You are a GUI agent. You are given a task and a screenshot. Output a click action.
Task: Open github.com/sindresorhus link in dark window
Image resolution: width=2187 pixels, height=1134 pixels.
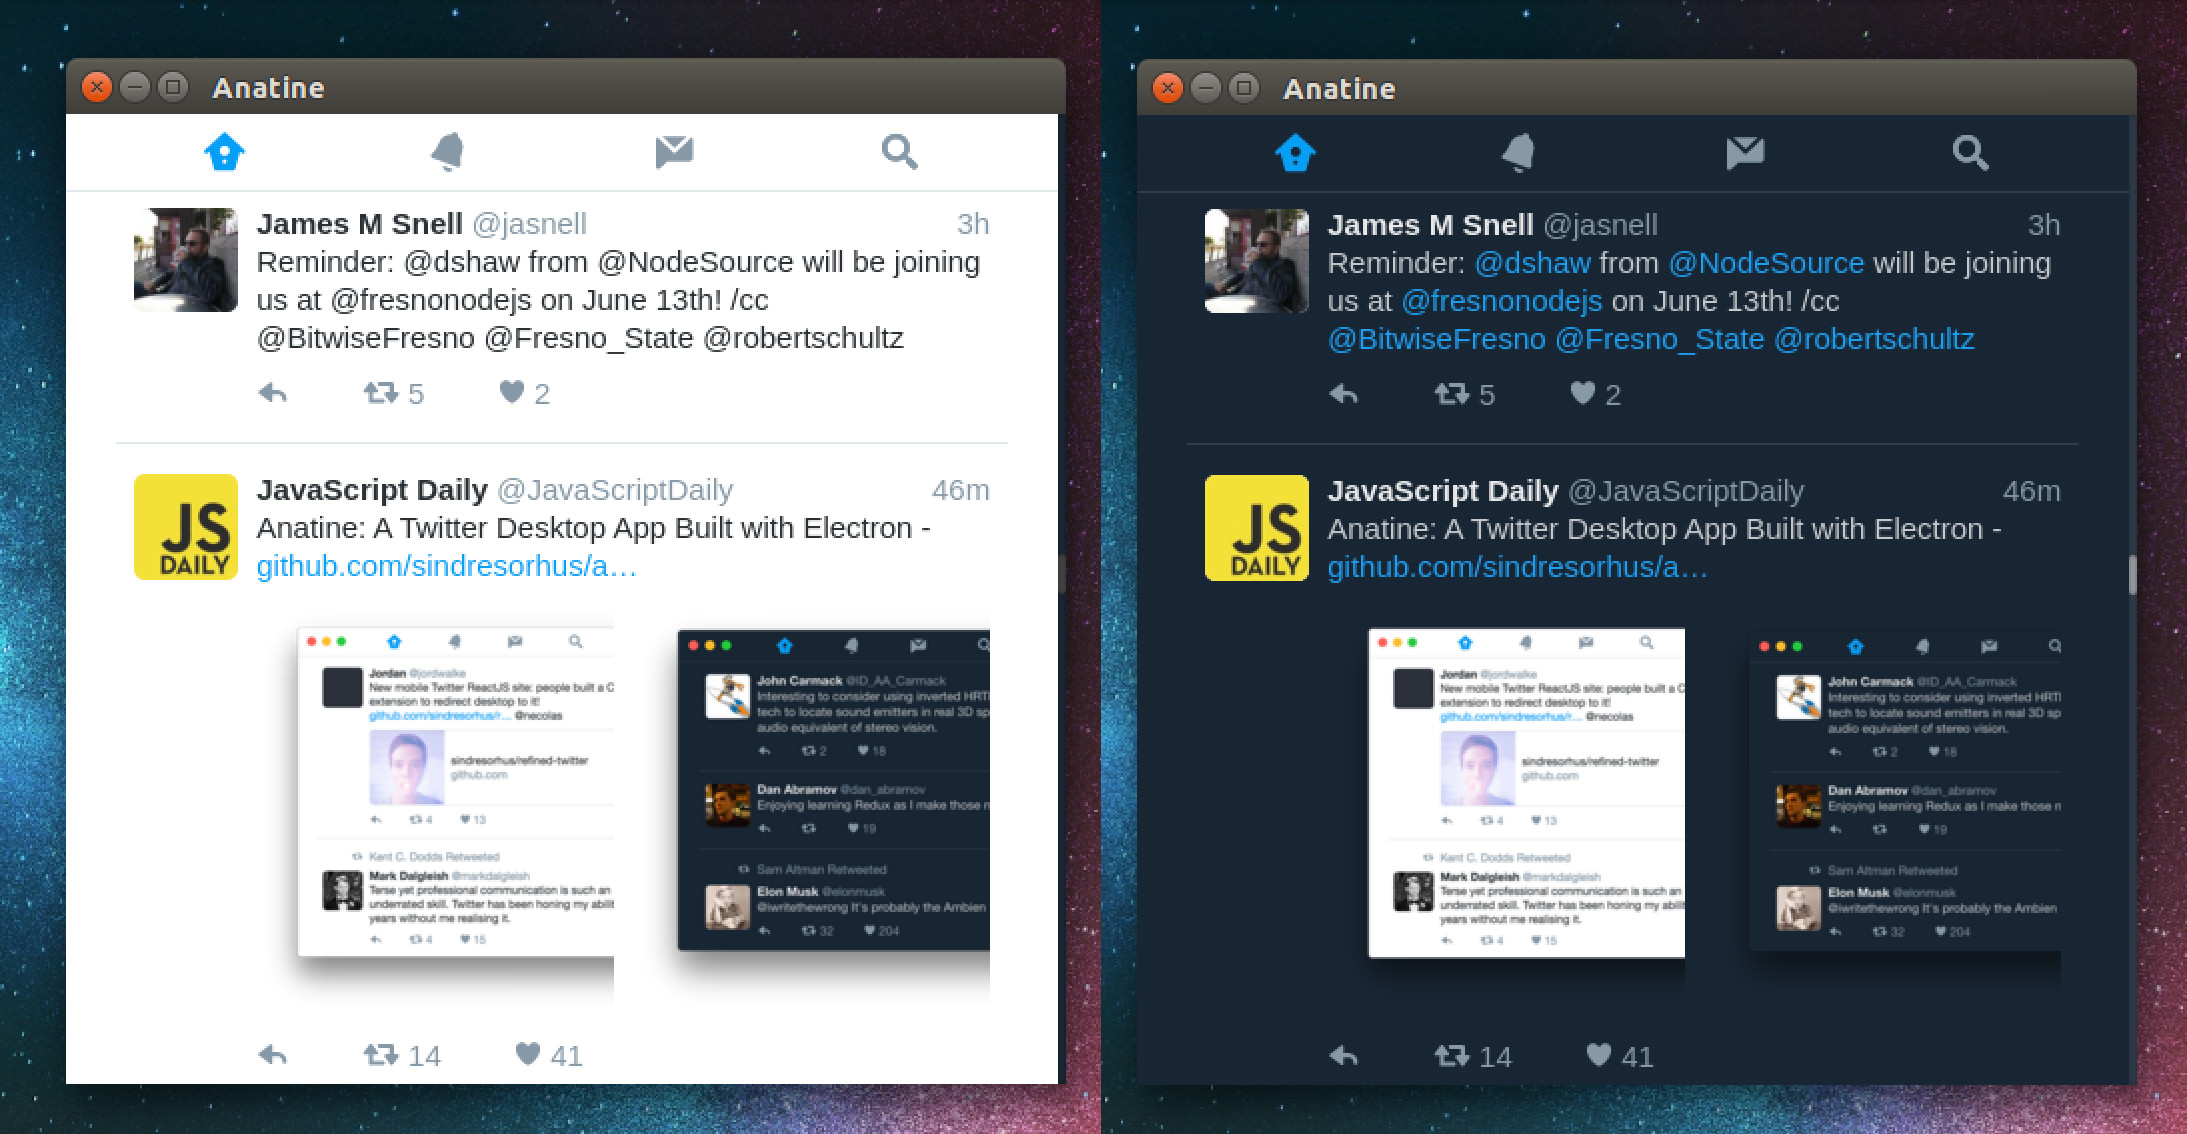1517,567
